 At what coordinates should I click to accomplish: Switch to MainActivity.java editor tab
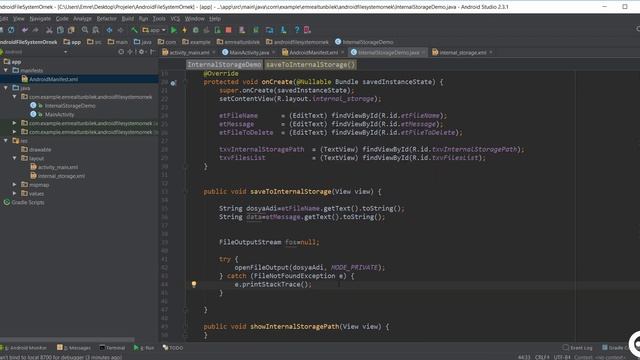point(249,52)
